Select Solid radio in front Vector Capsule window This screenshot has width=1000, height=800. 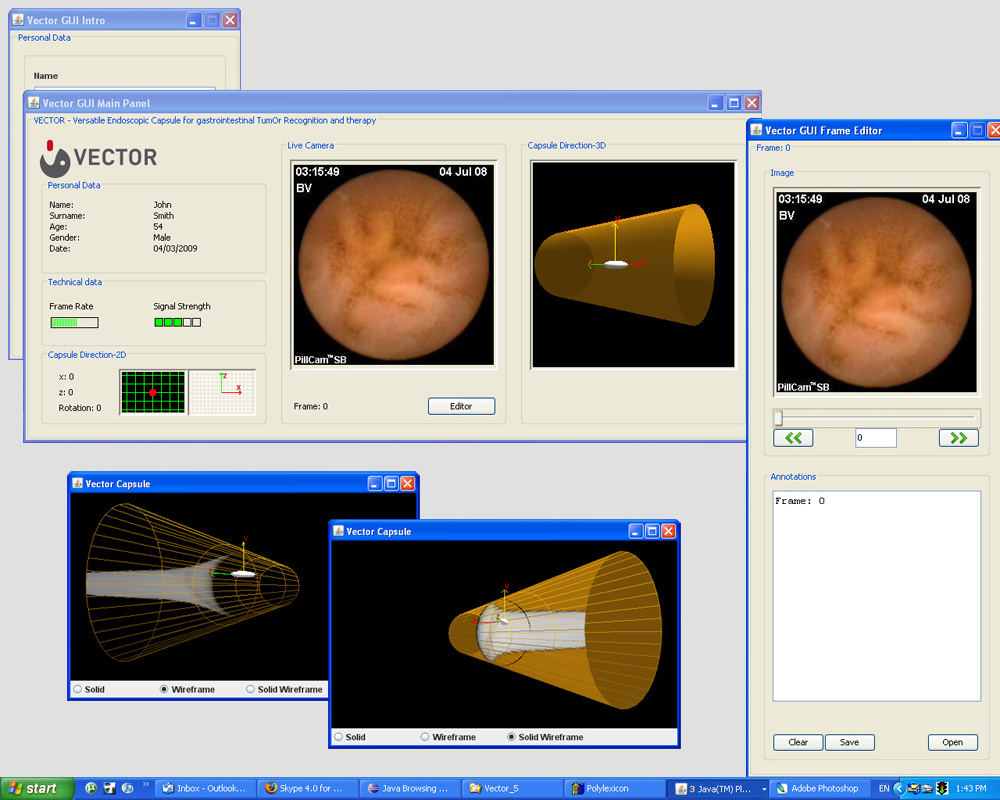(338, 737)
